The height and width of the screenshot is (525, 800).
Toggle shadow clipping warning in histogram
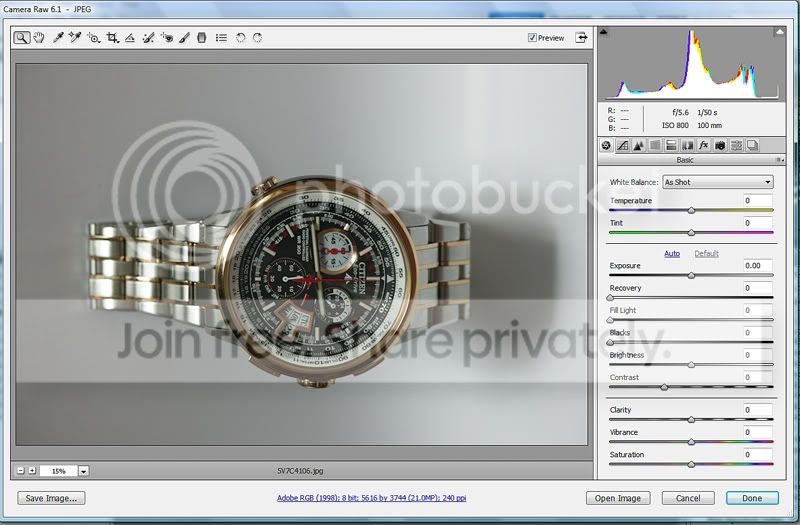(604, 33)
